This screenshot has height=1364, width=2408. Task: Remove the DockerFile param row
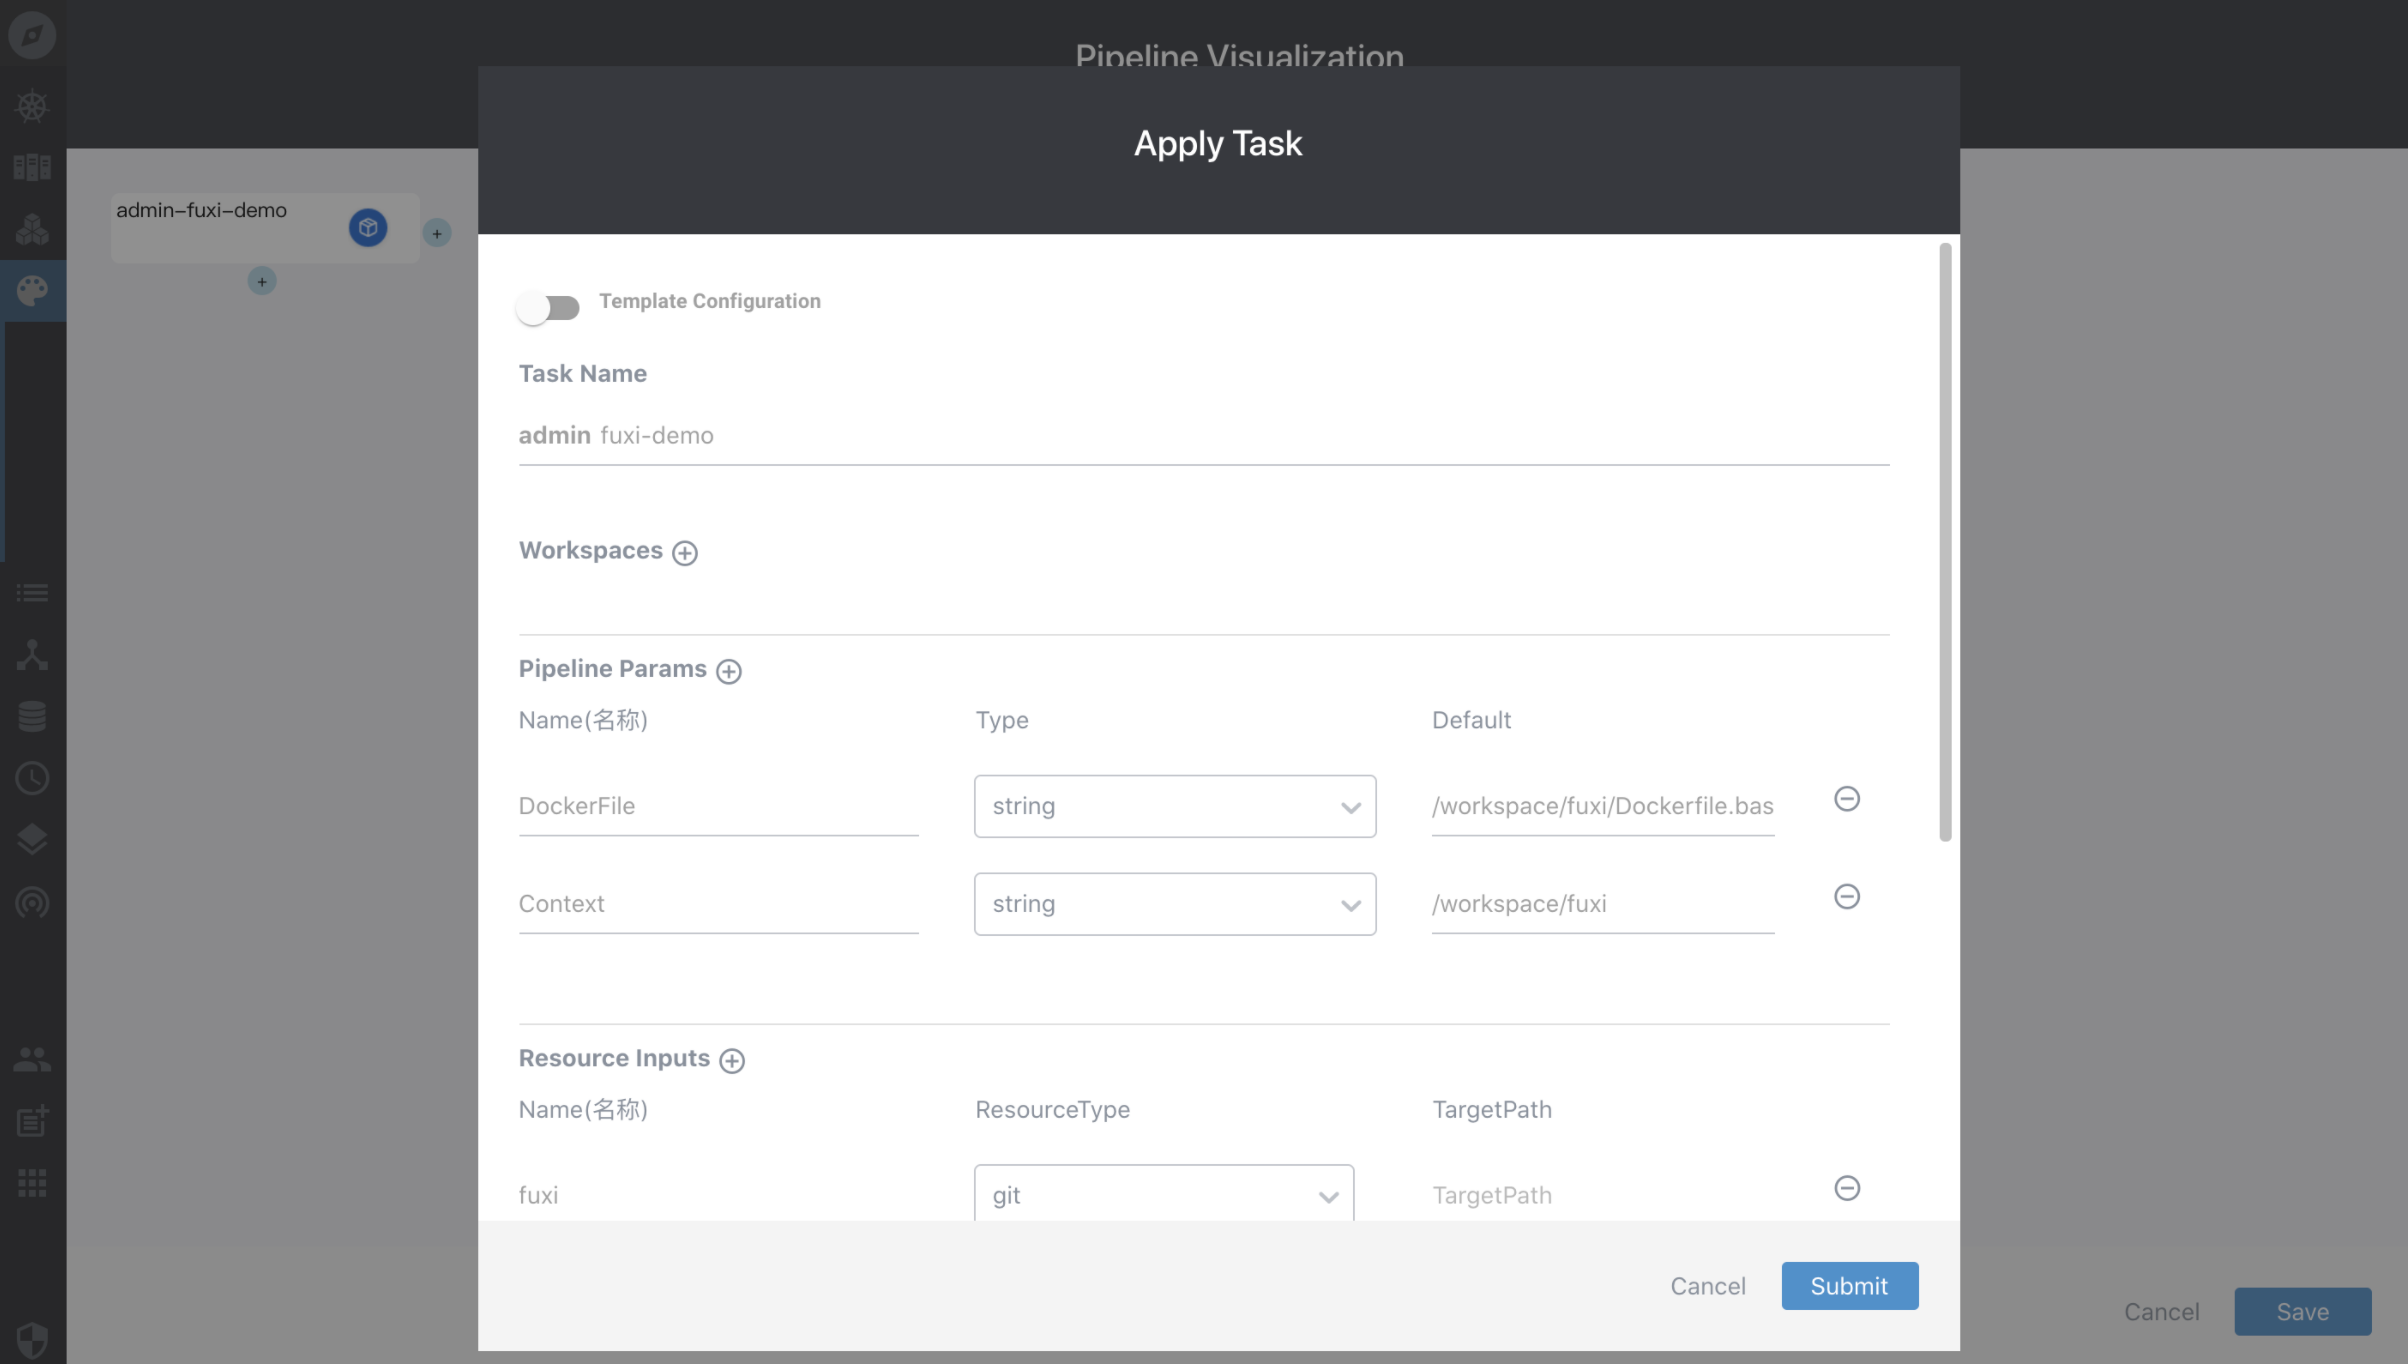pyautogui.click(x=1846, y=799)
